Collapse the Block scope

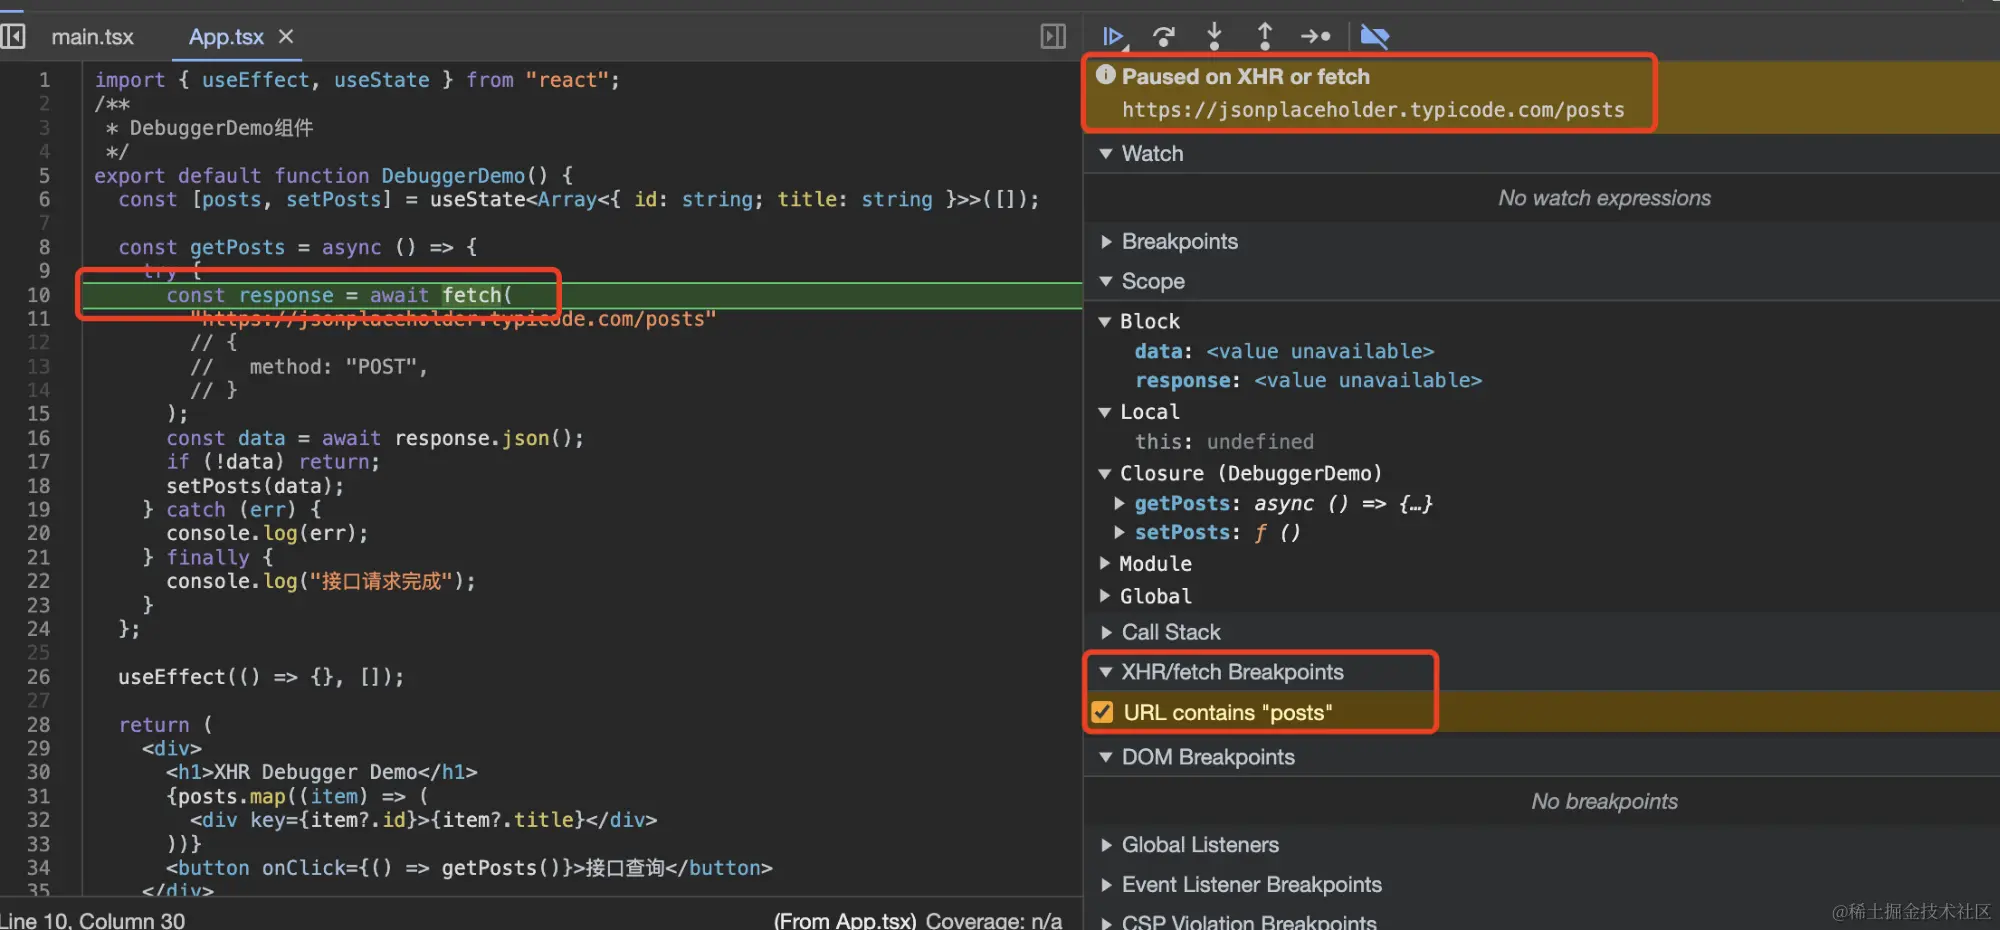click(x=1105, y=321)
